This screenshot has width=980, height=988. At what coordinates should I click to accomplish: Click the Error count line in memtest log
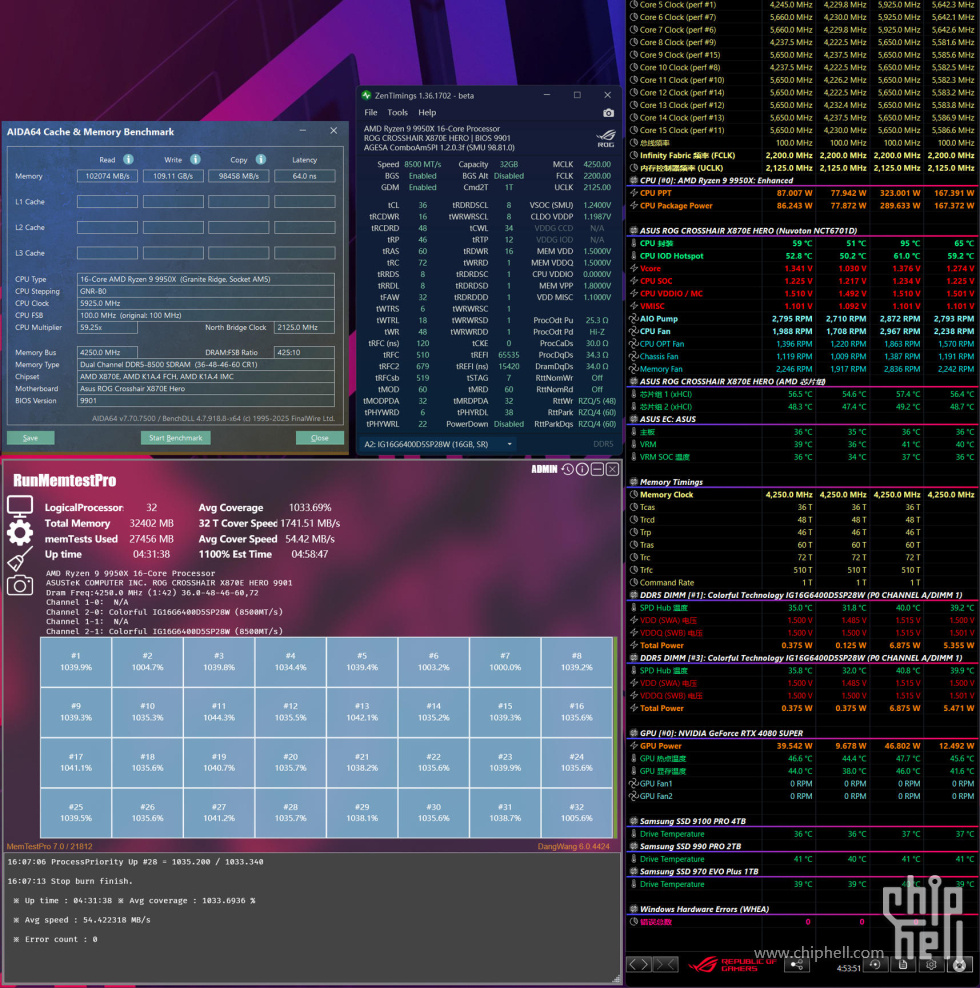[55, 939]
